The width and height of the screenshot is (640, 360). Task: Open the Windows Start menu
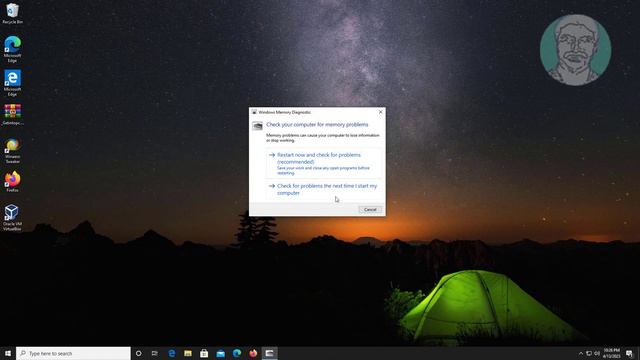(8, 353)
